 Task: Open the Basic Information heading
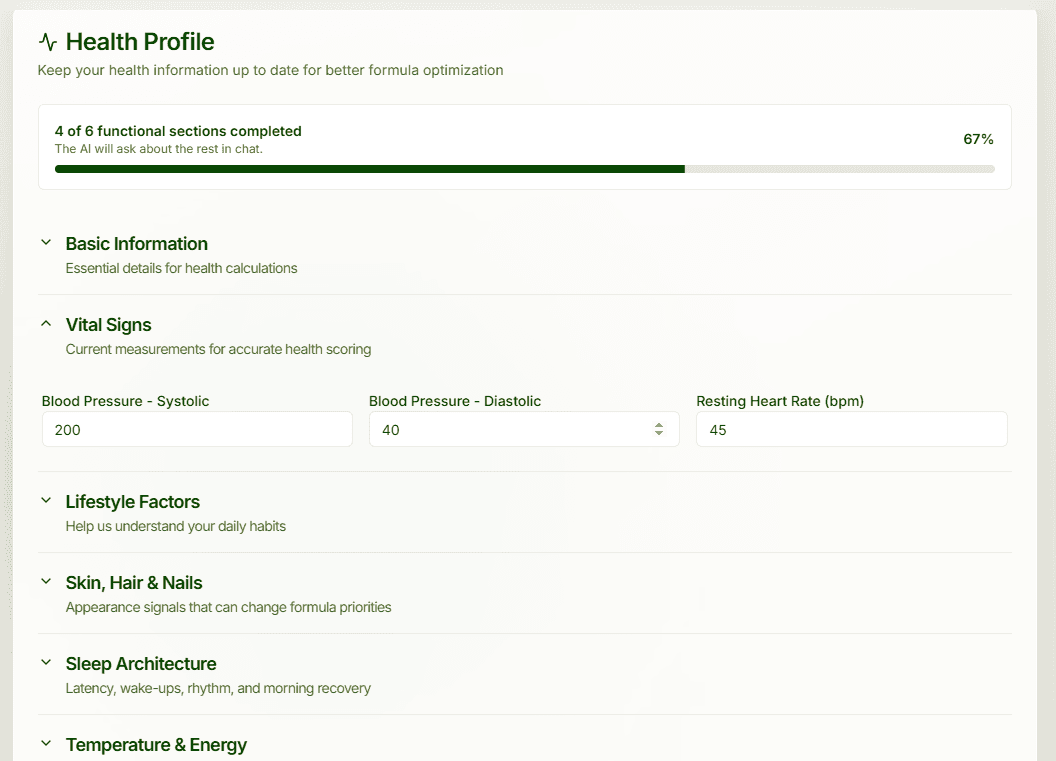(137, 244)
